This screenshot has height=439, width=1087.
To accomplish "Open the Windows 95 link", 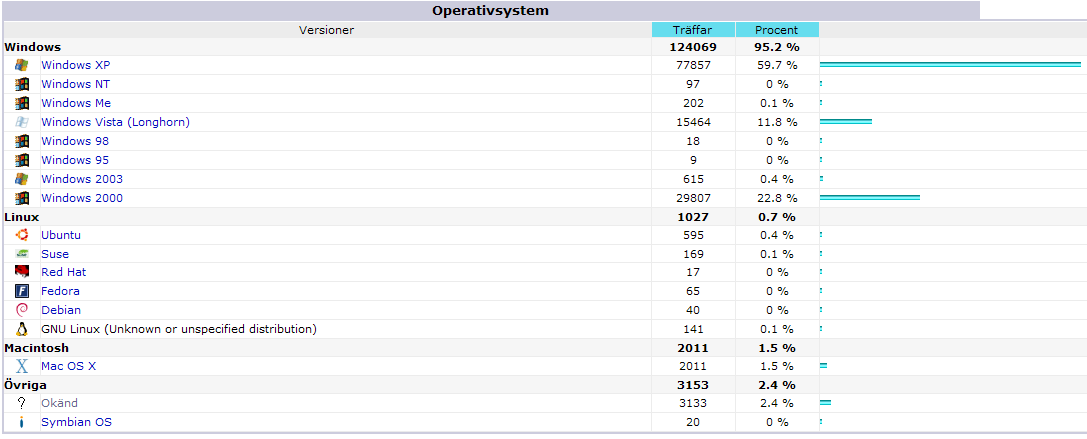I will pyautogui.click(x=75, y=160).
